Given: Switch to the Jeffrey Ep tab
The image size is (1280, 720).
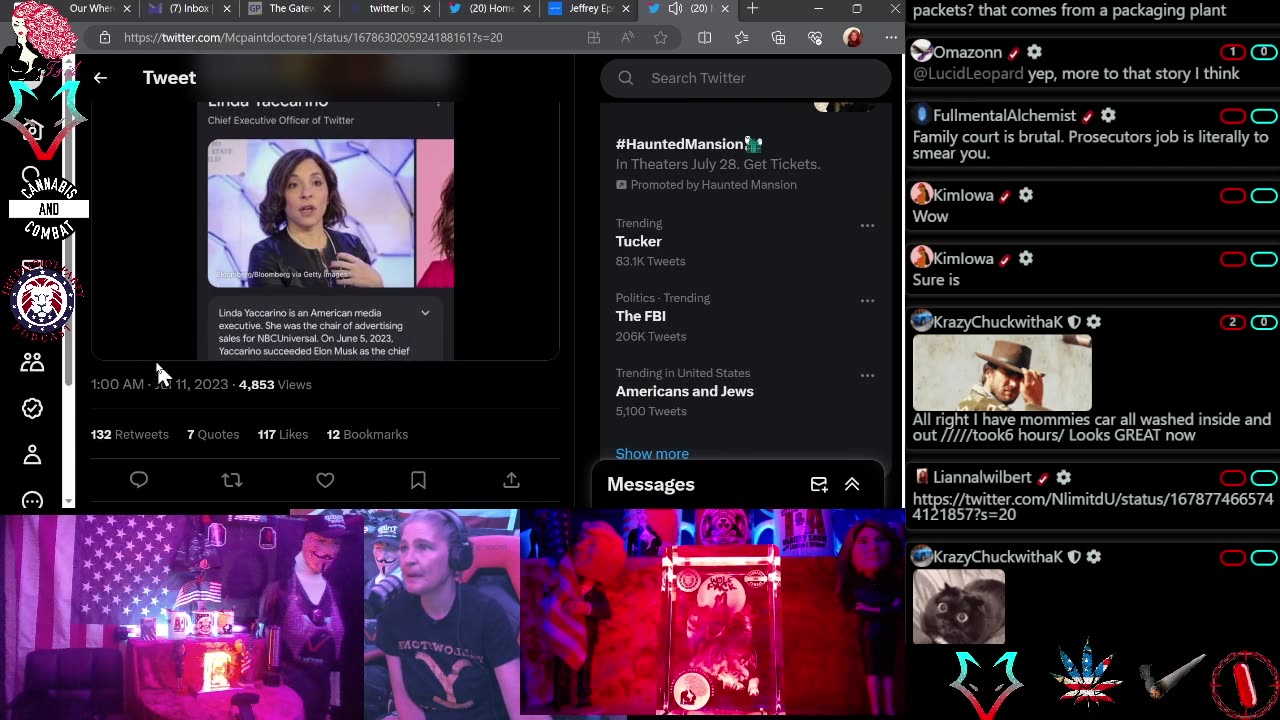Looking at the screenshot, I should pyautogui.click(x=590, y=9).
